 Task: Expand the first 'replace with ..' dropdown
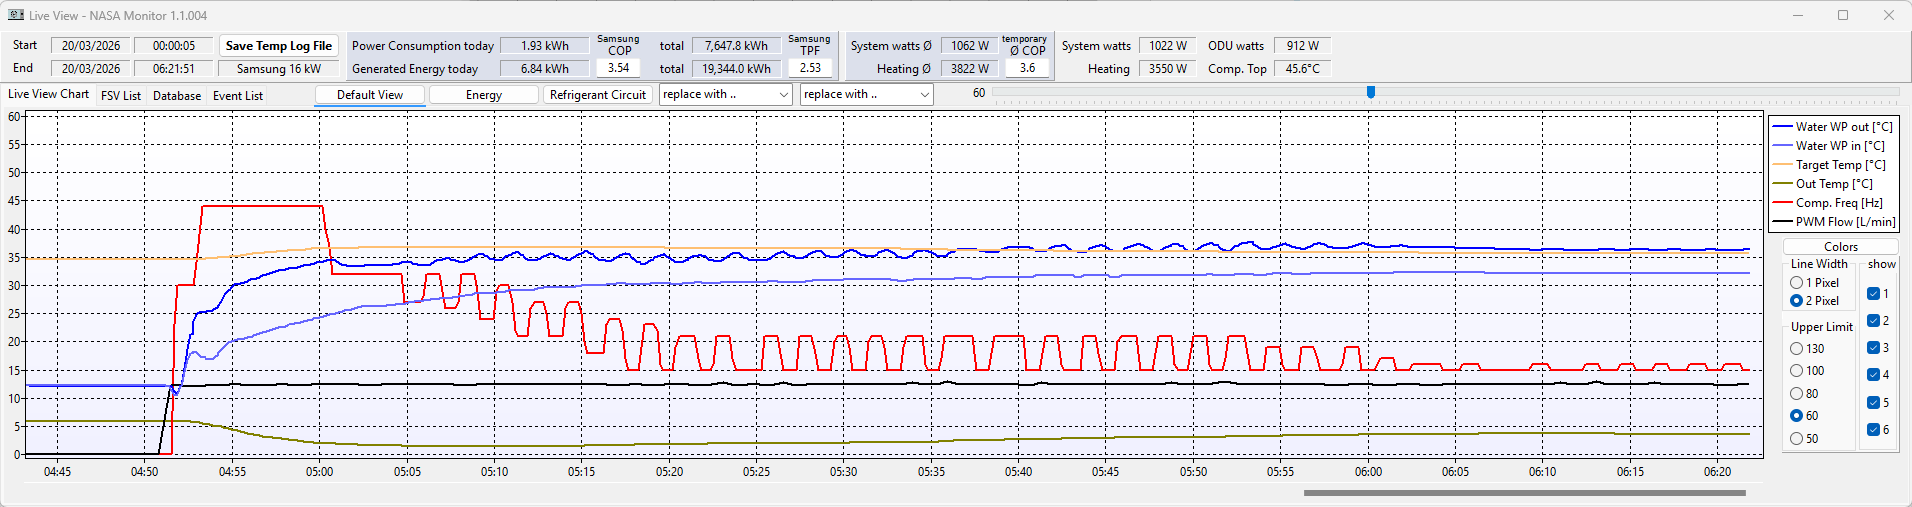[x=726, y=94]
